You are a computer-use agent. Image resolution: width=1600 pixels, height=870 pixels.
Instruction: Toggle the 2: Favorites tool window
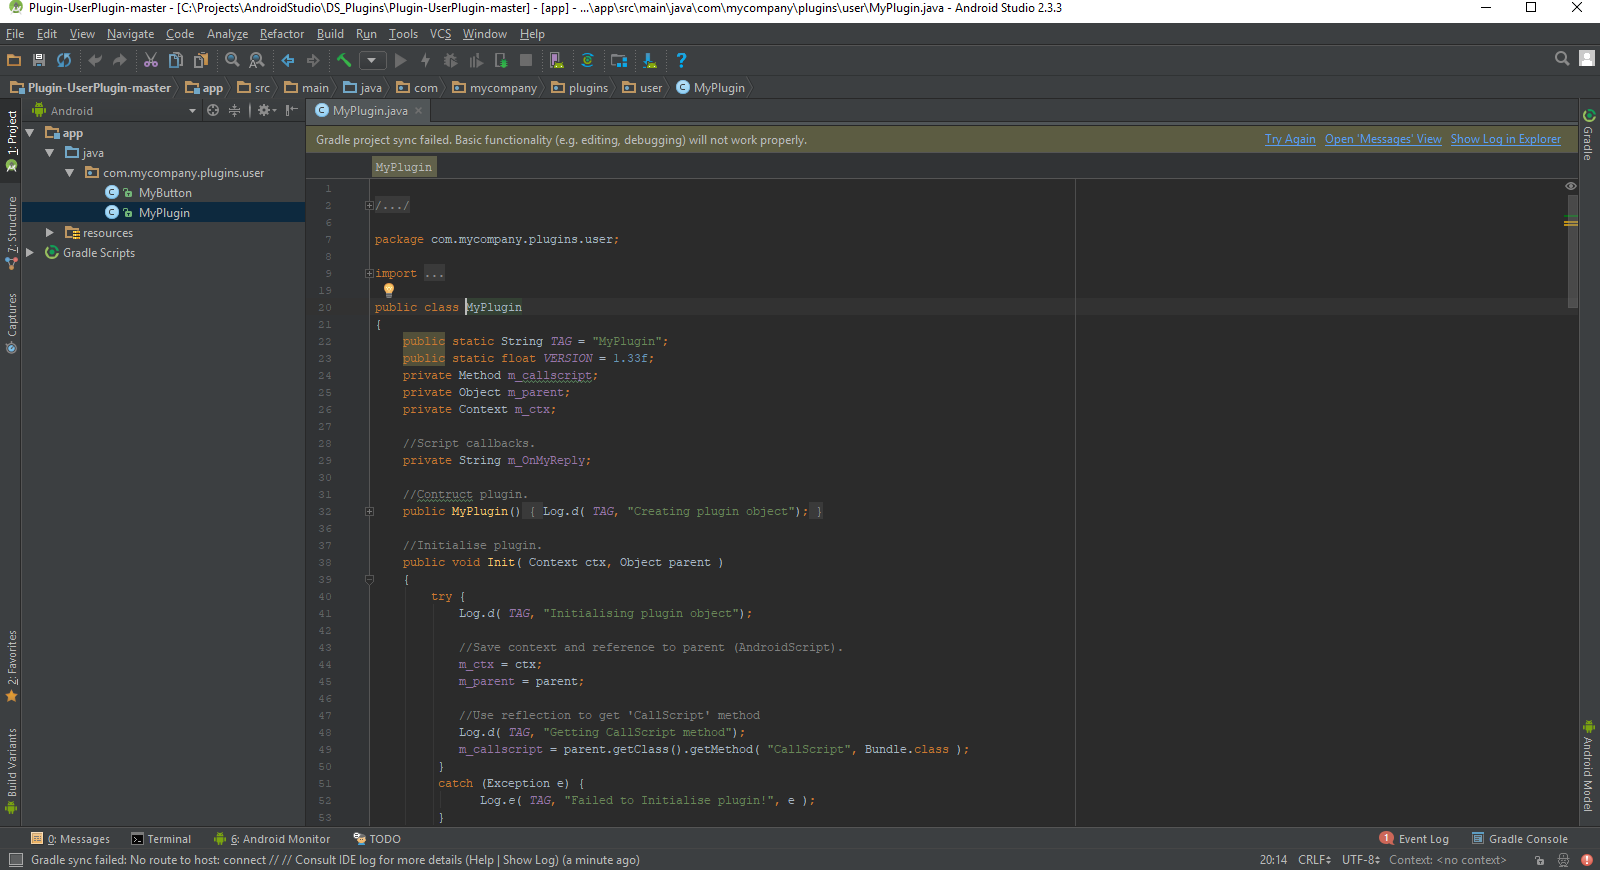tap(11, 666)
